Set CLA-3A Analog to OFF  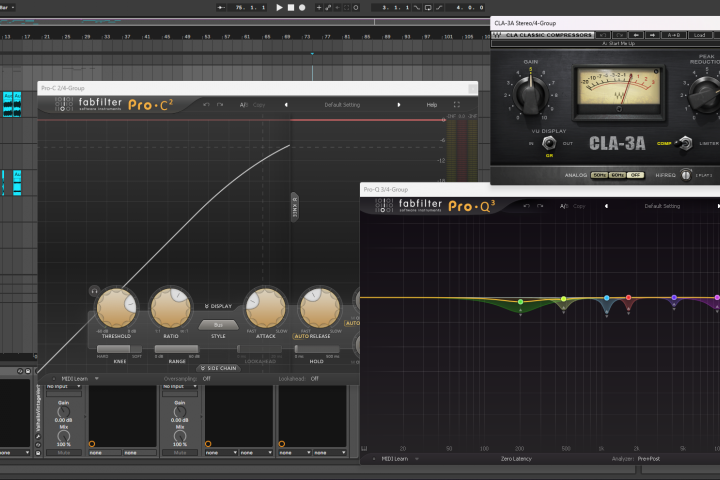click(636, 175)
